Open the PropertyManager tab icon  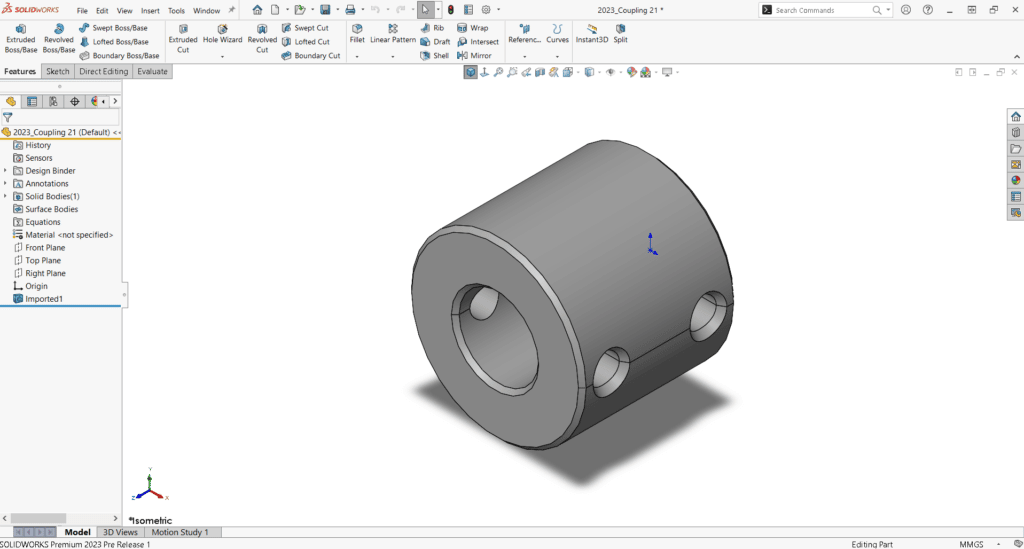click(32, 102)
